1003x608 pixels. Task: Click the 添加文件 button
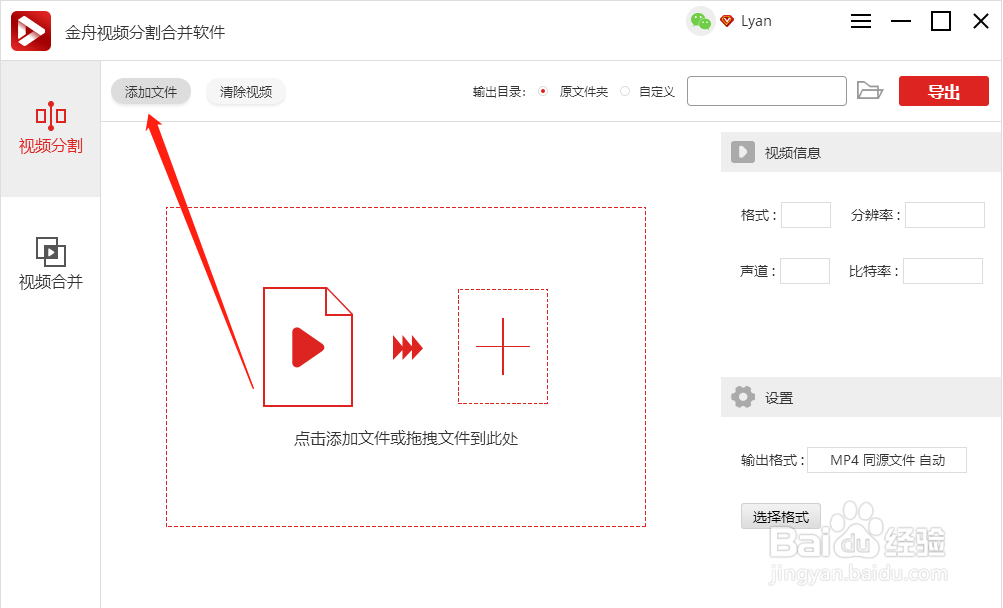coord(150,91)
